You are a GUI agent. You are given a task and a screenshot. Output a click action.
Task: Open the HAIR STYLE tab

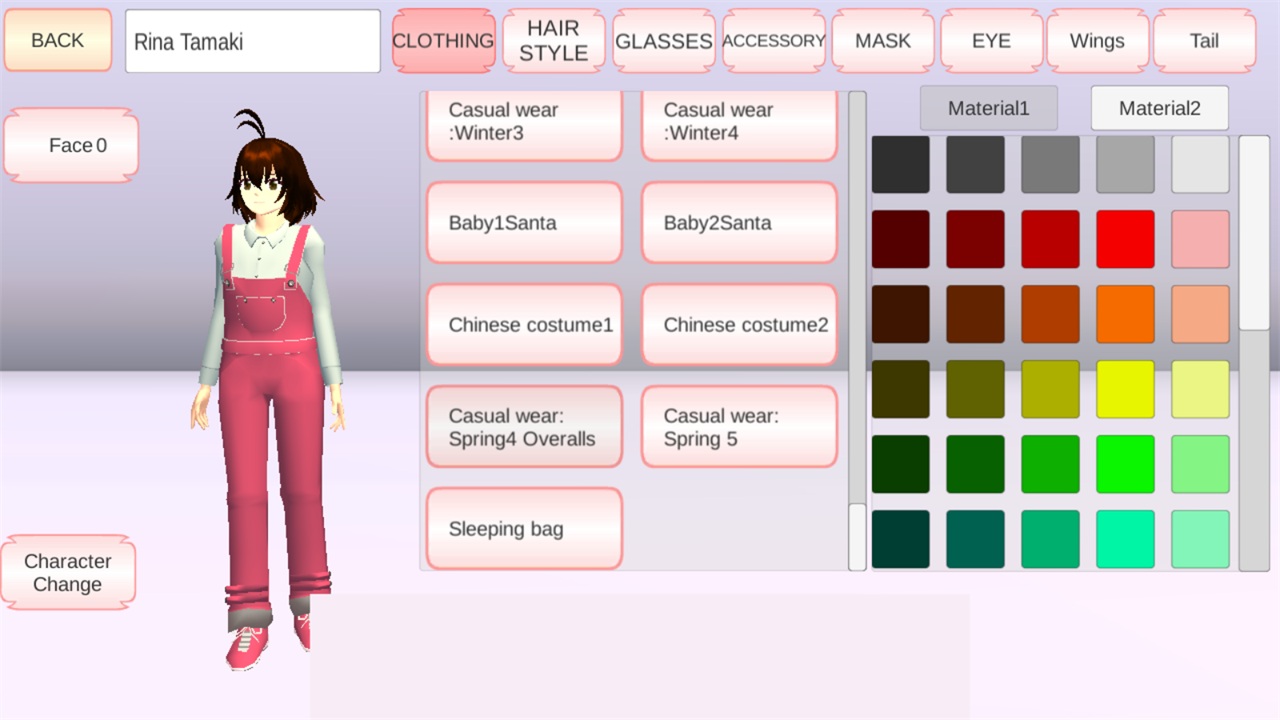tap(554, 41)
